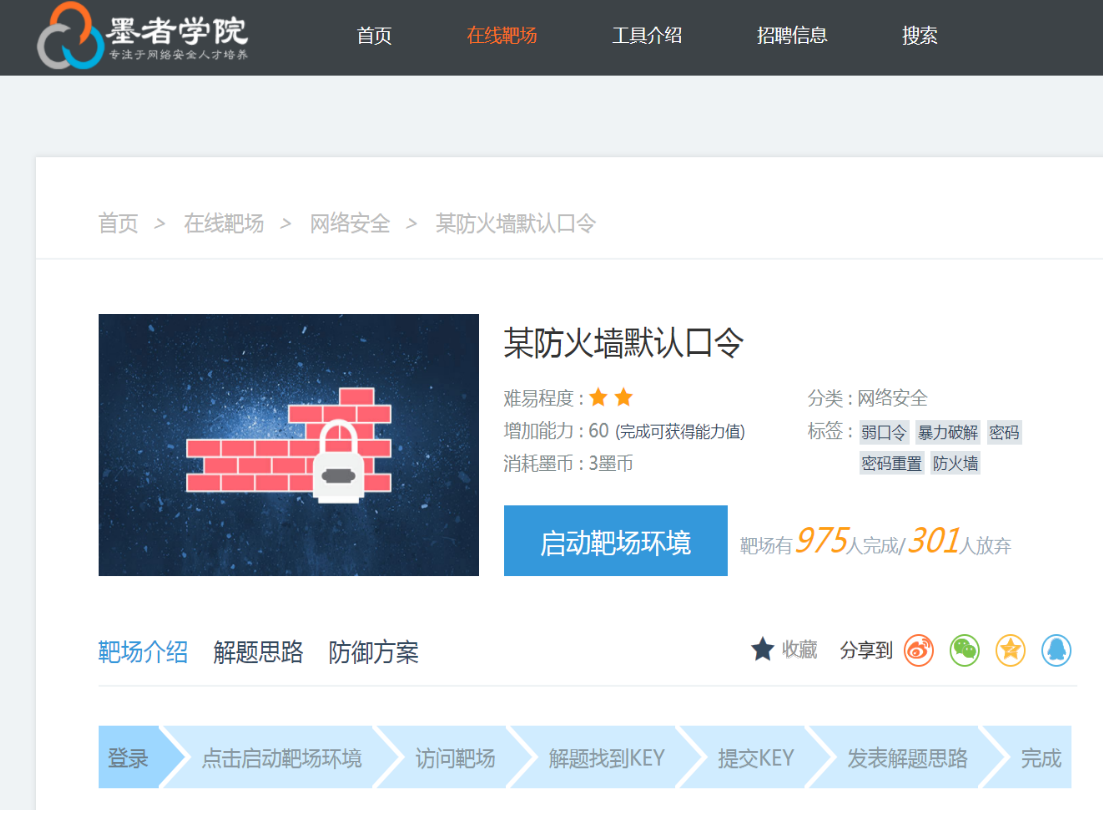Viewport: 1103px width, 827px height.
Task: Open 首页 in top navigation
Action: pyautogui.click(x=374, y=35)
